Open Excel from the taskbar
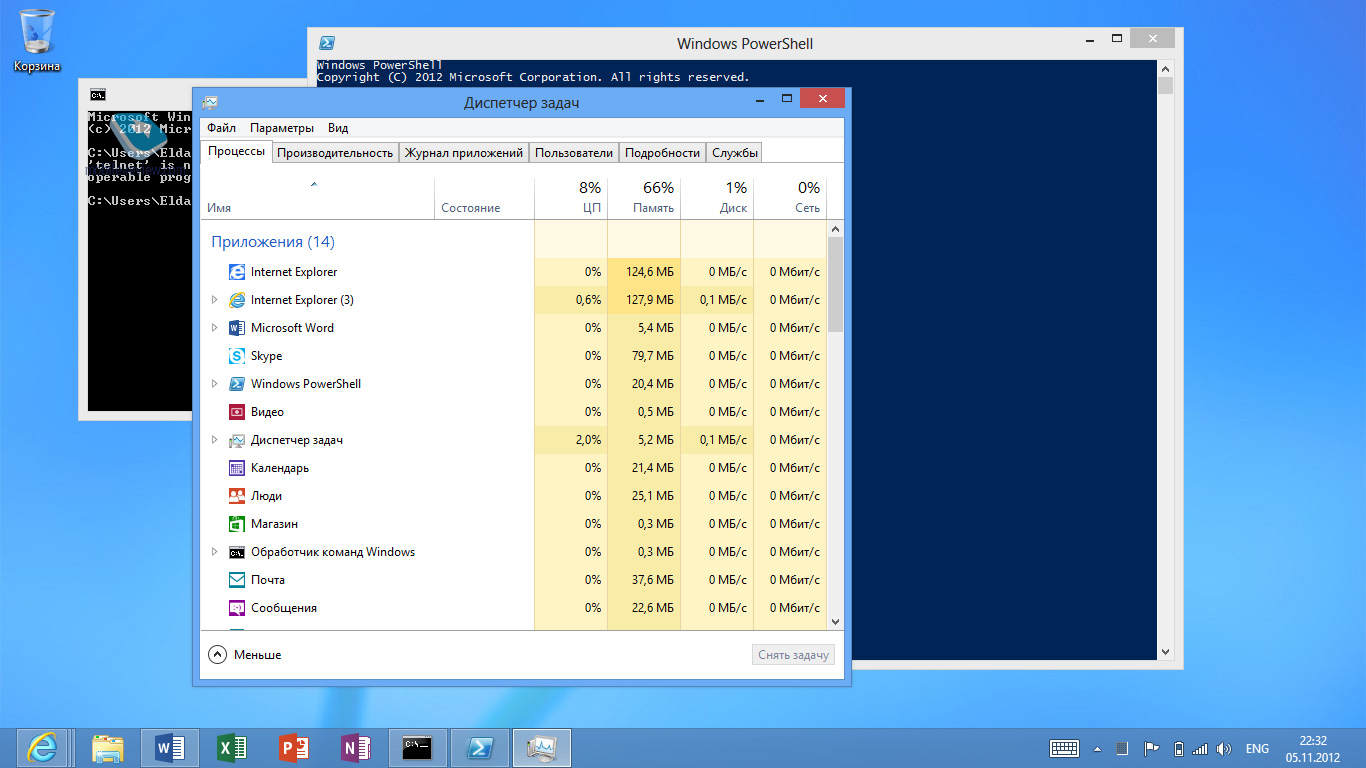Viewport: 1366px width, 768px height. click(x=232, y=748)
